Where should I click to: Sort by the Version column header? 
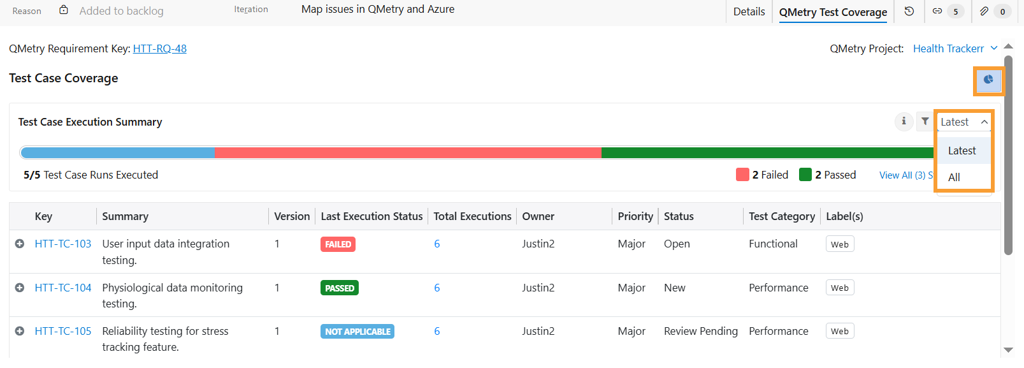292,216
